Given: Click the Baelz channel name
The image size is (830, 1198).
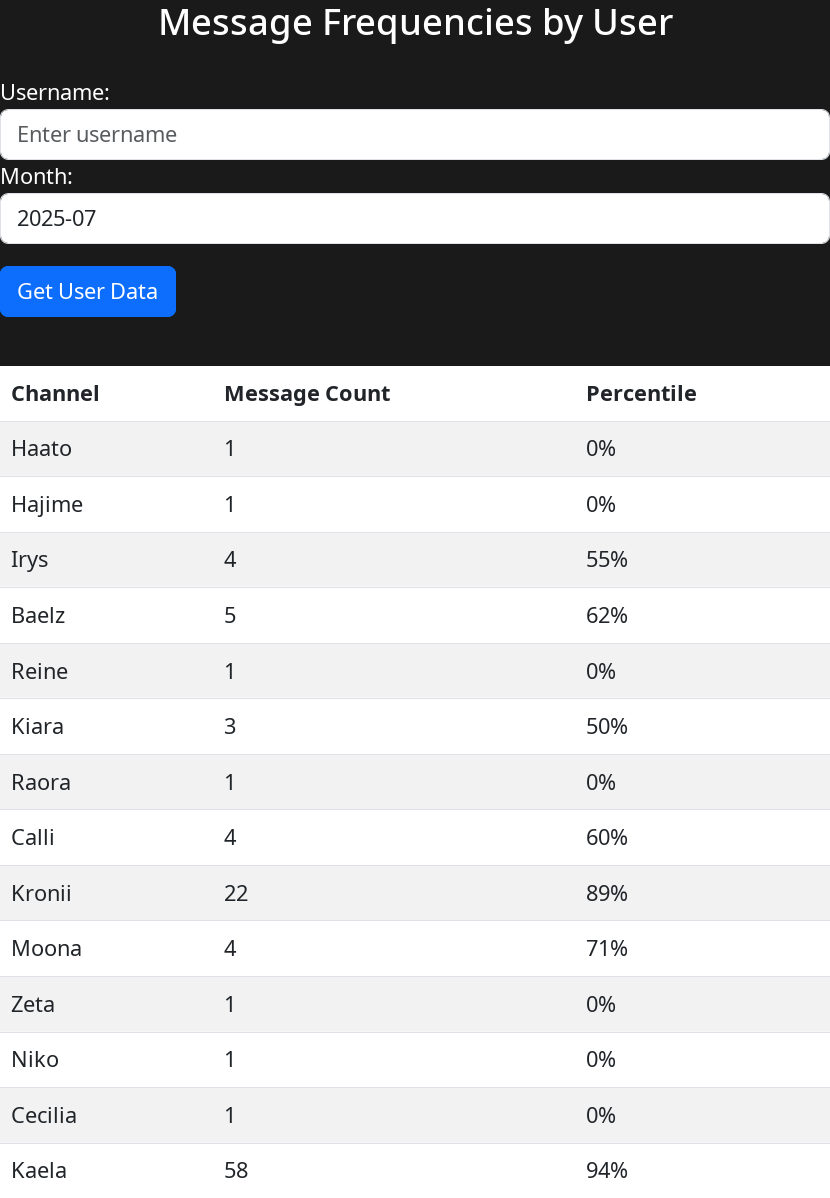Looking at the screenshot, I should pos(38,616).
